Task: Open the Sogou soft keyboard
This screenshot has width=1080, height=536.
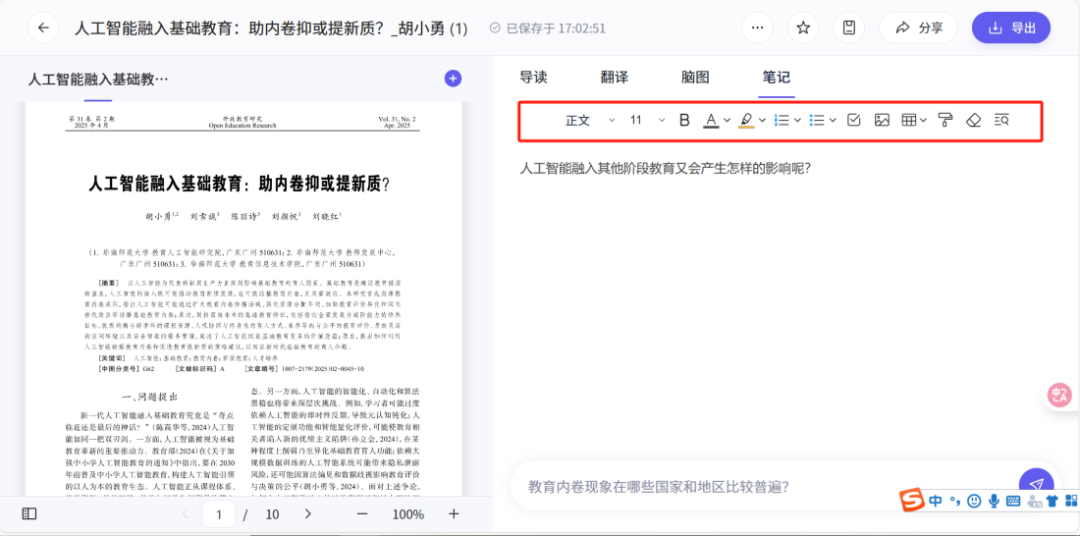Action: [1013, 502]
